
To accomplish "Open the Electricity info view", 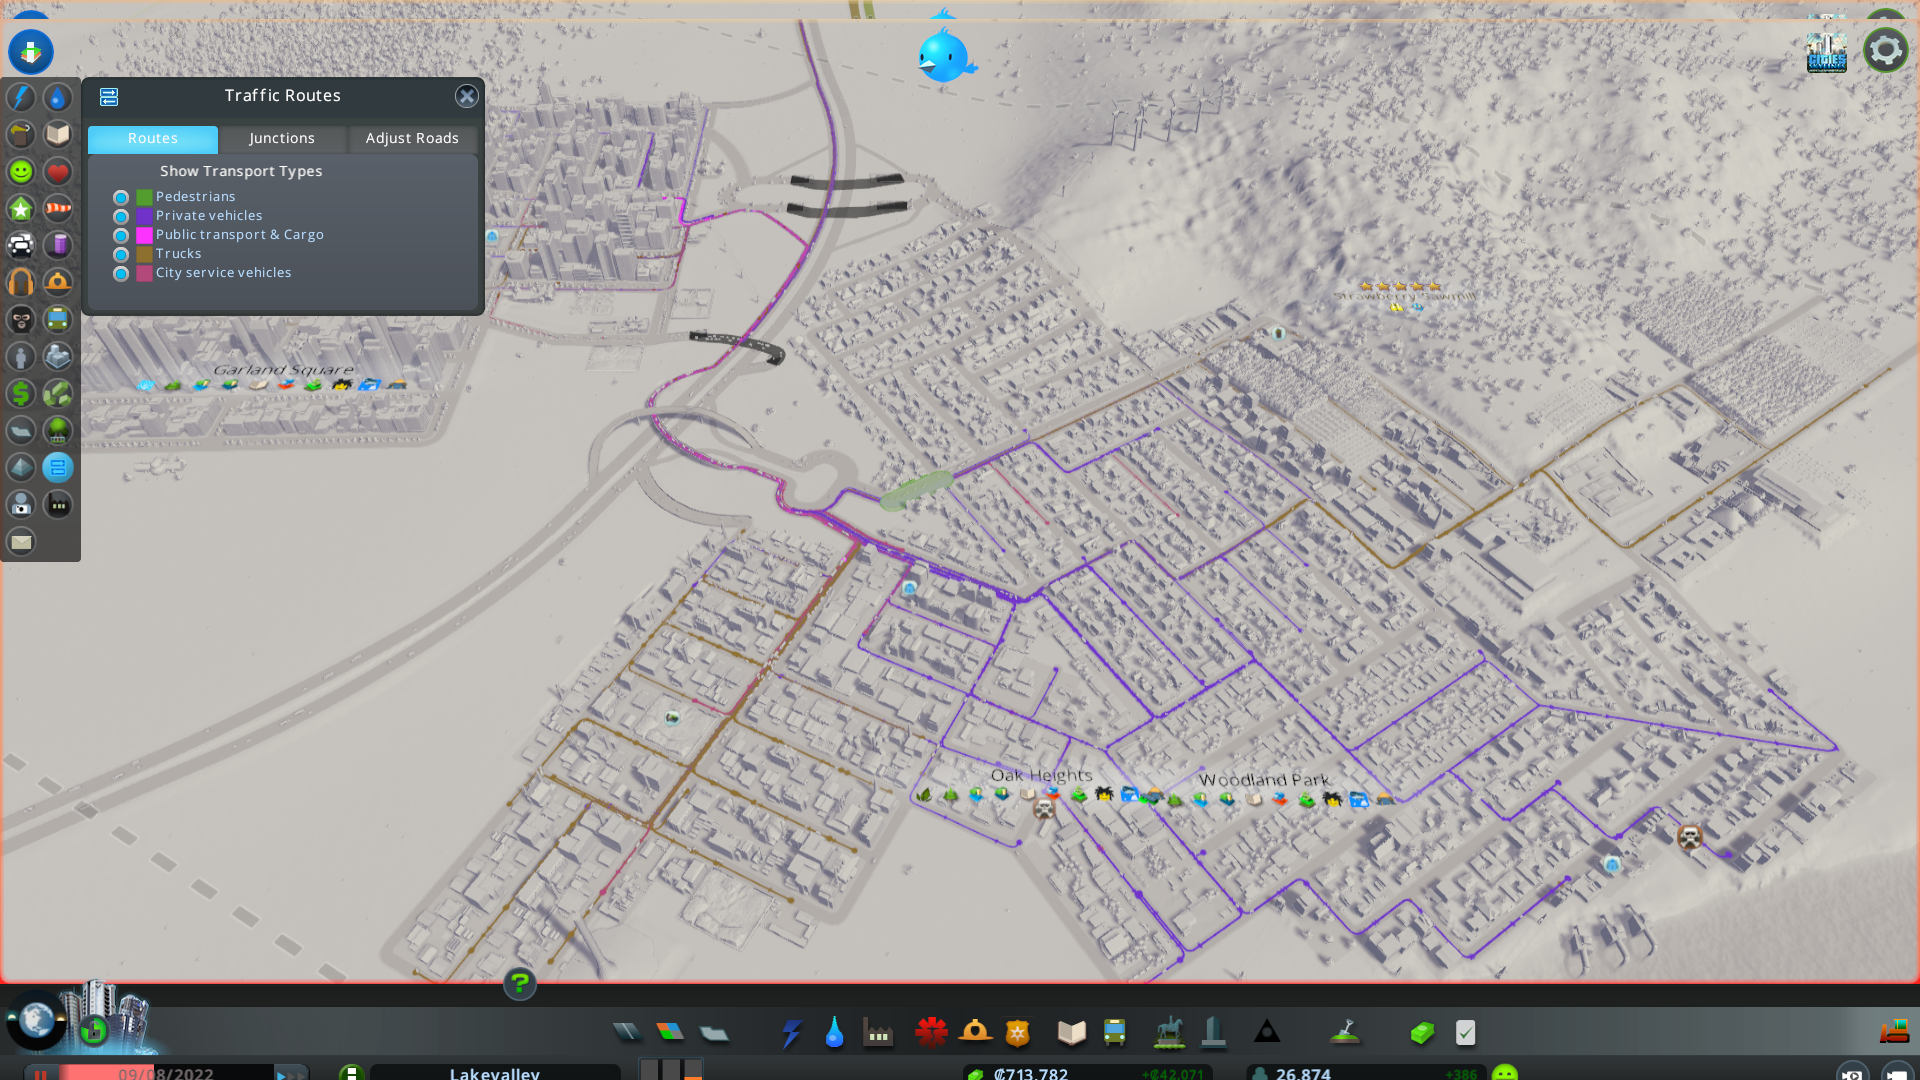I will tap(21, 98).
